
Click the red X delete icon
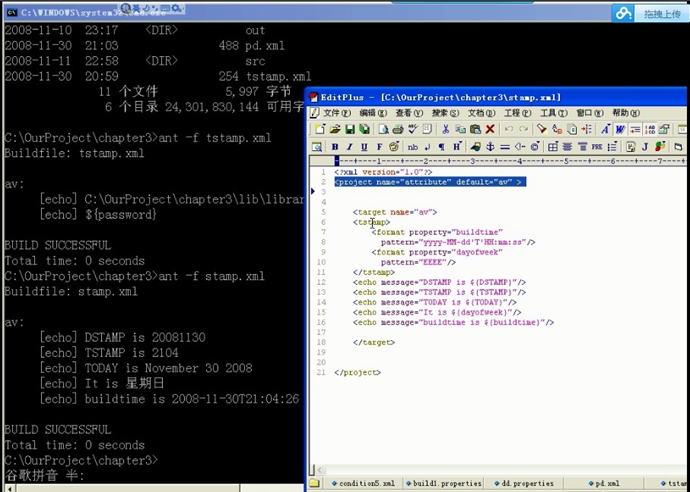(490, 129)
